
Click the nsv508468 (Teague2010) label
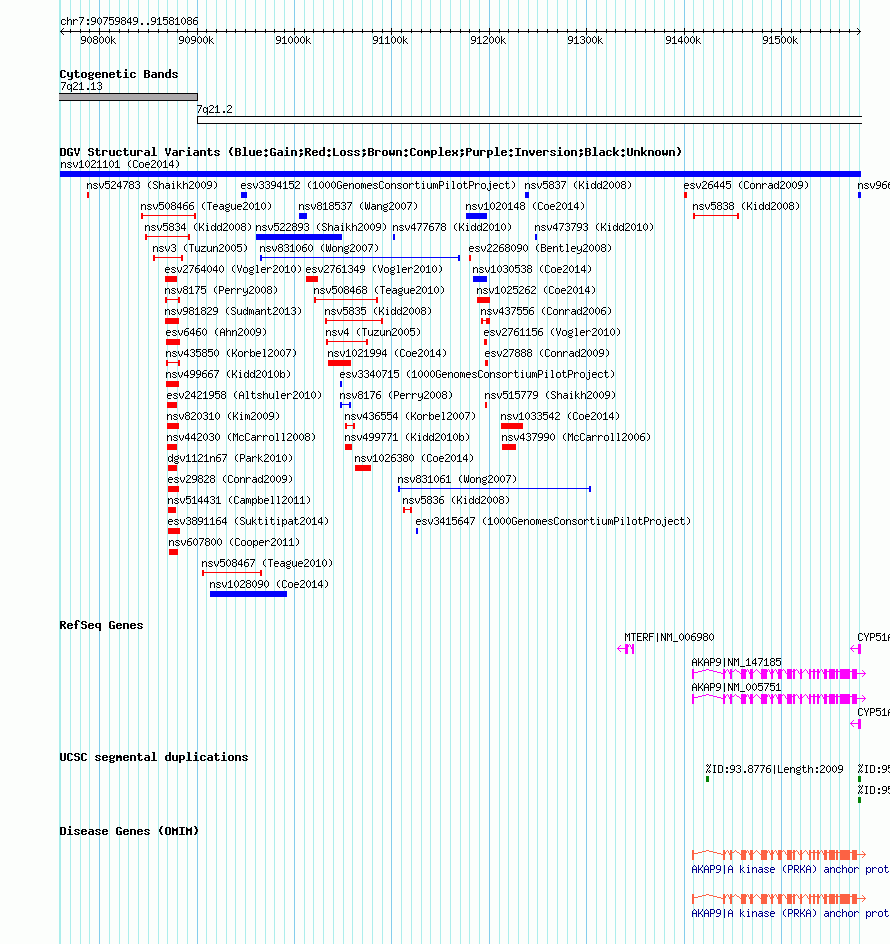coord(379,291)
